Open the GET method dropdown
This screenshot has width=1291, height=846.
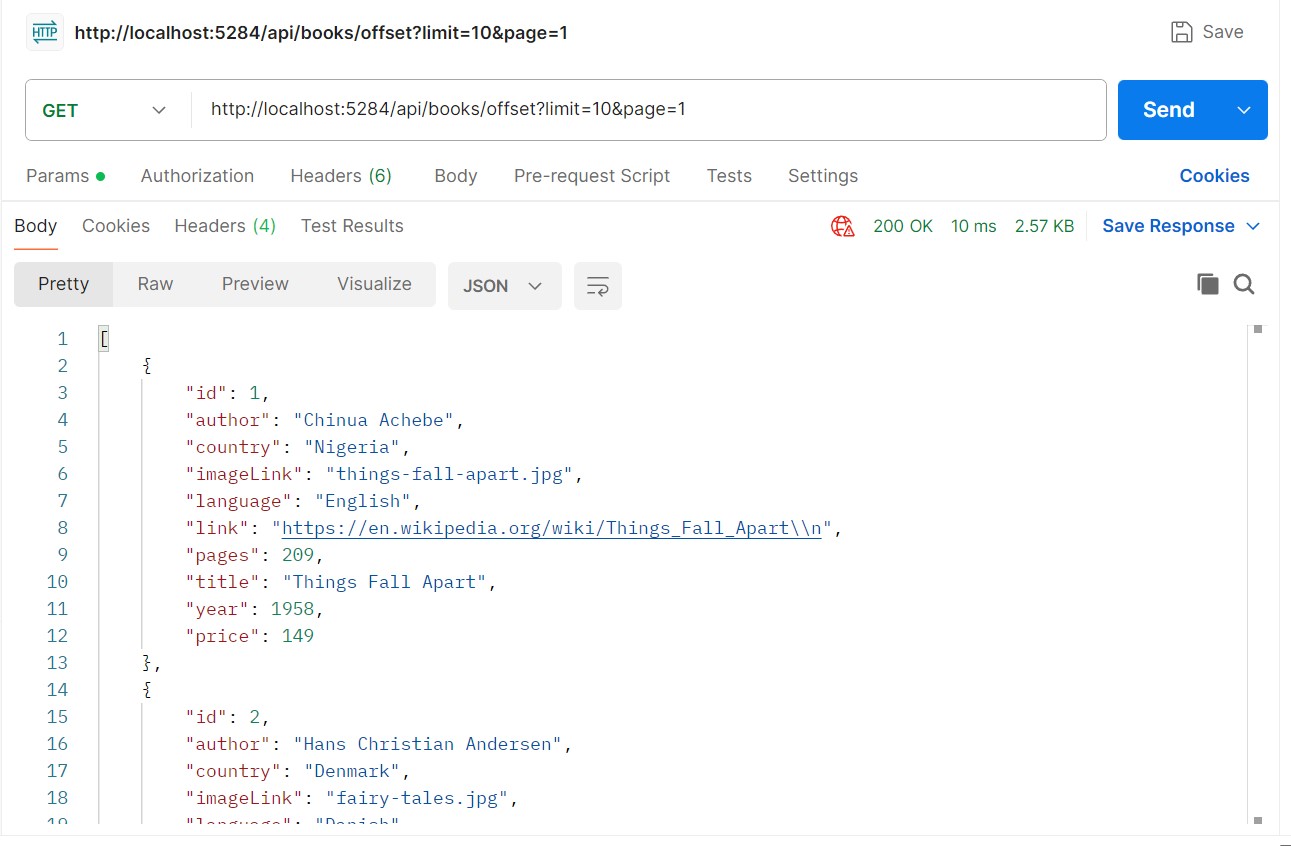[105, 110]
